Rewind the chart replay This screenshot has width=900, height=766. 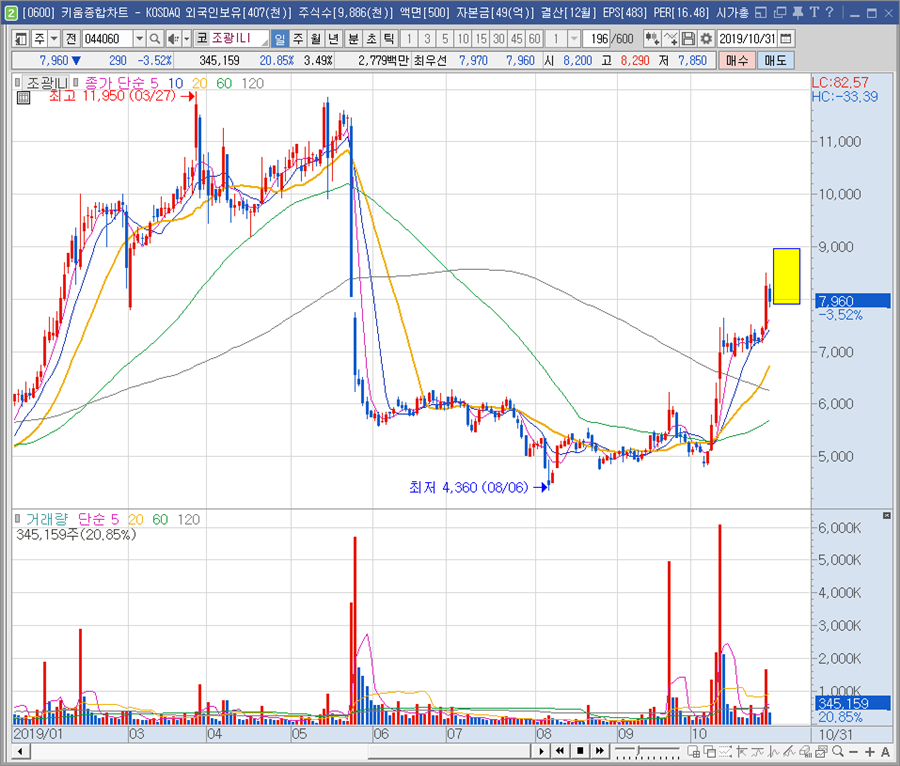point(560,751)
